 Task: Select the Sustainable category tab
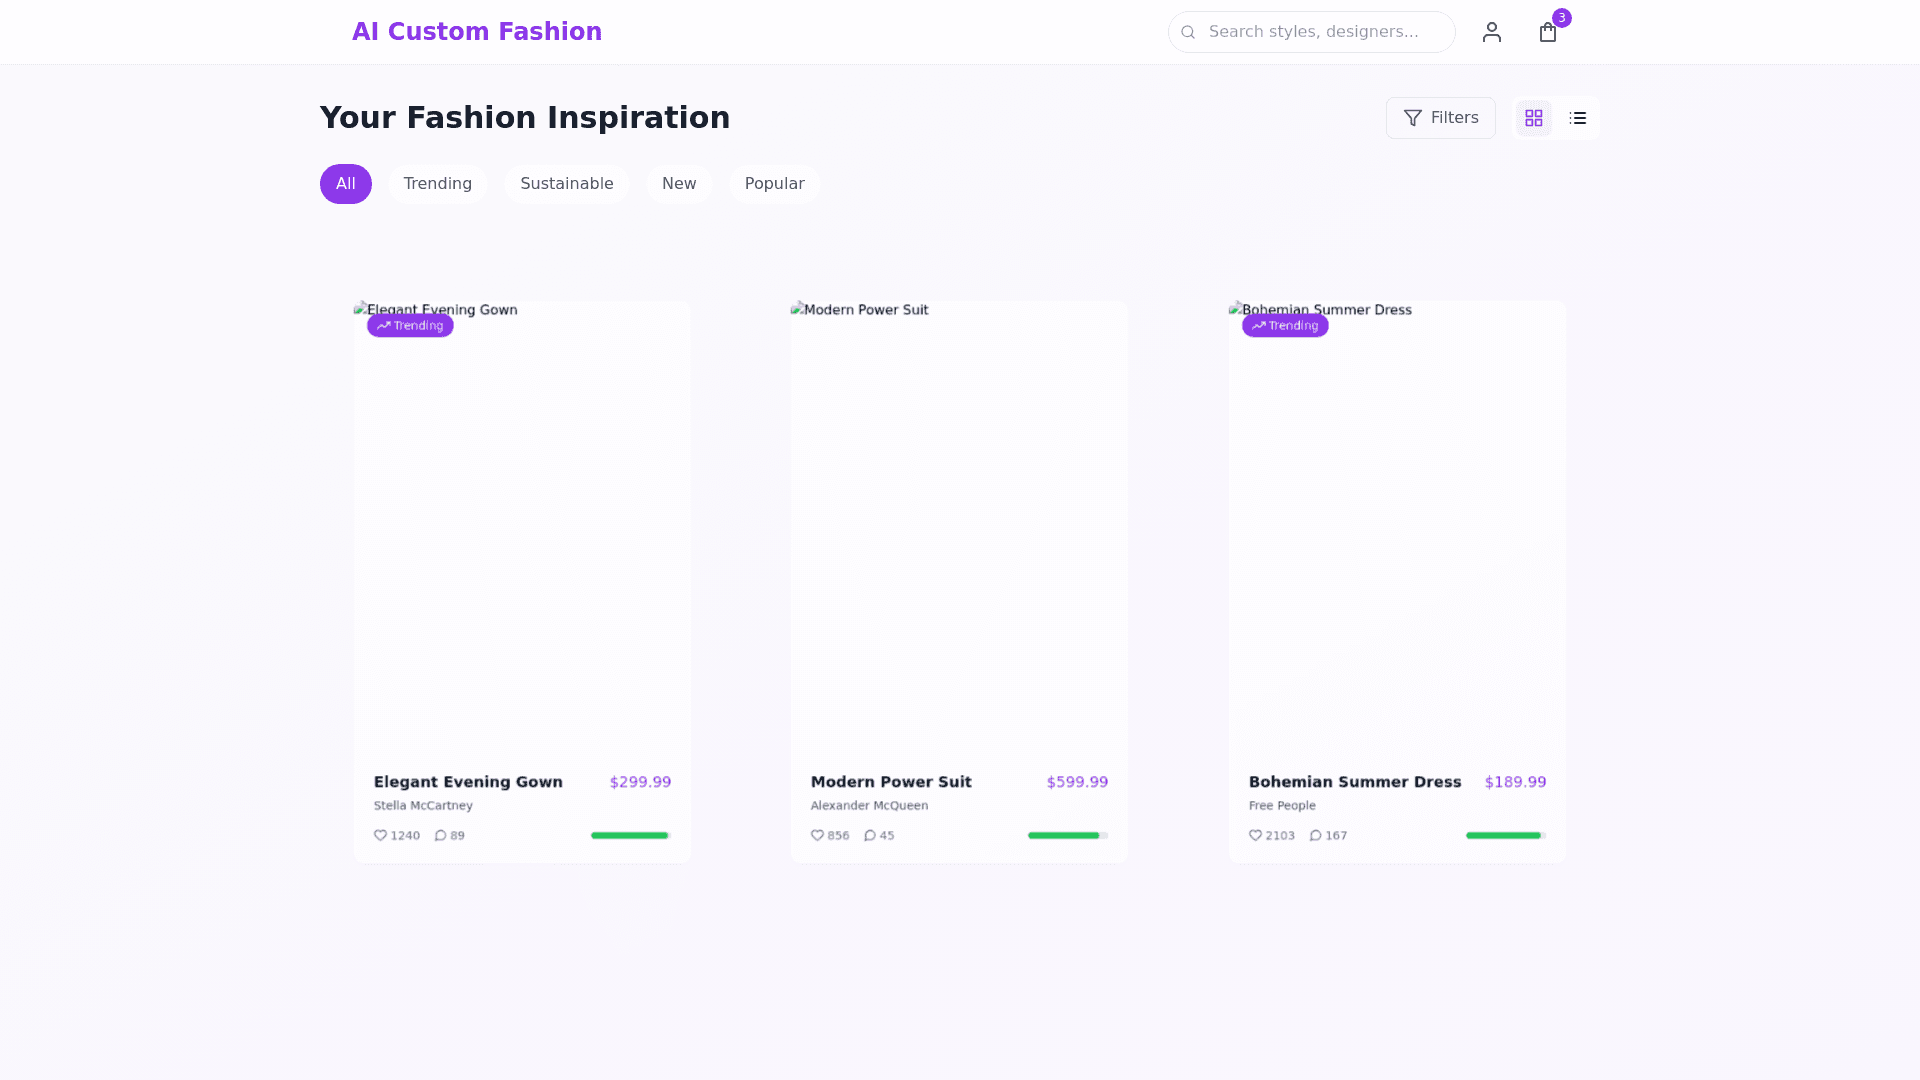coord(566,184)
